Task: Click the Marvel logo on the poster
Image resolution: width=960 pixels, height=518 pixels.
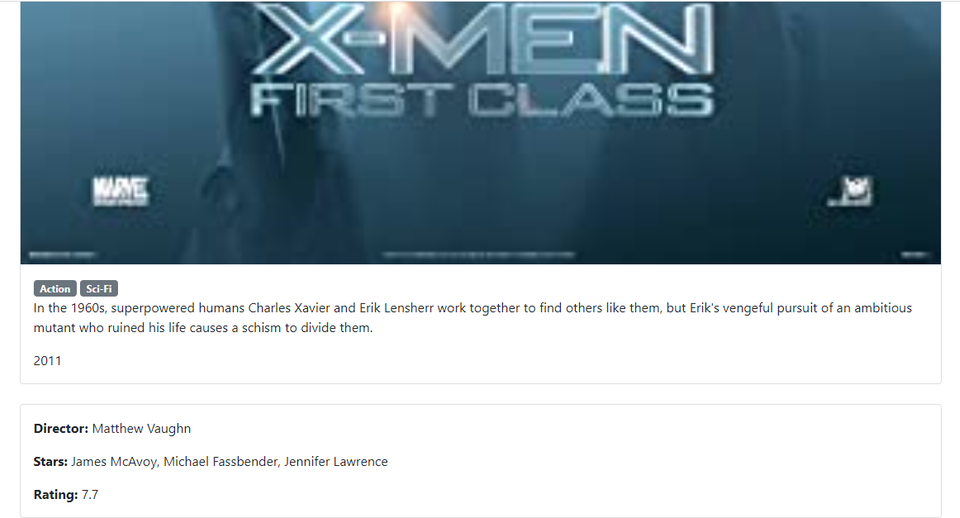Action: point(121,192)
